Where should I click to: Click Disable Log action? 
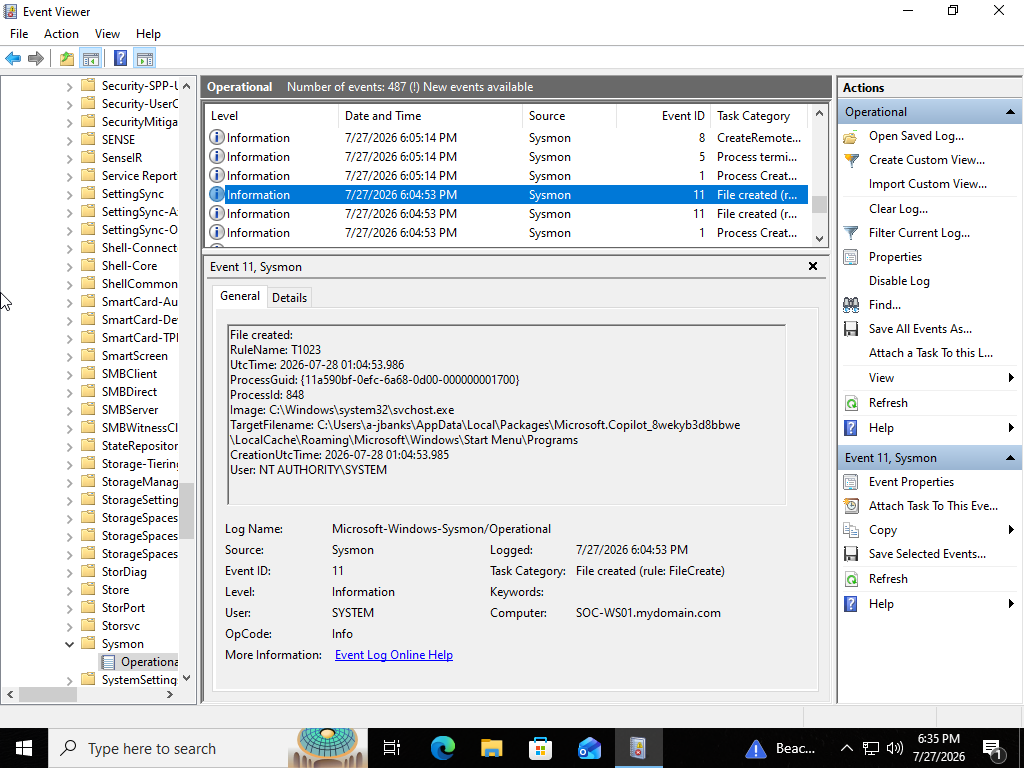click(899, 281)
